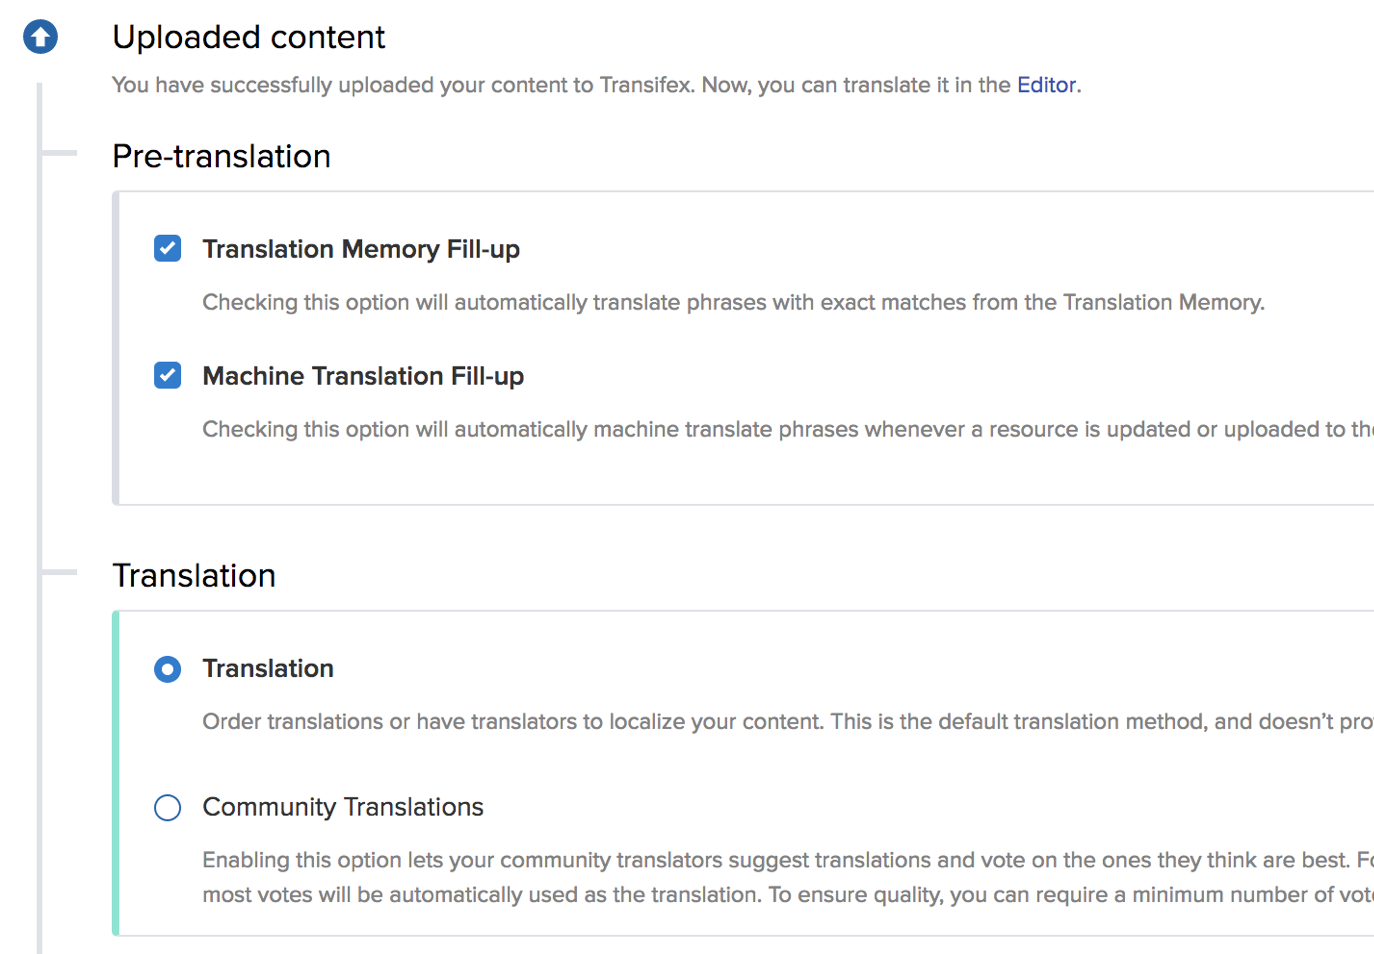
Task: Click the Community Translations label text
Action: (343, 807)
